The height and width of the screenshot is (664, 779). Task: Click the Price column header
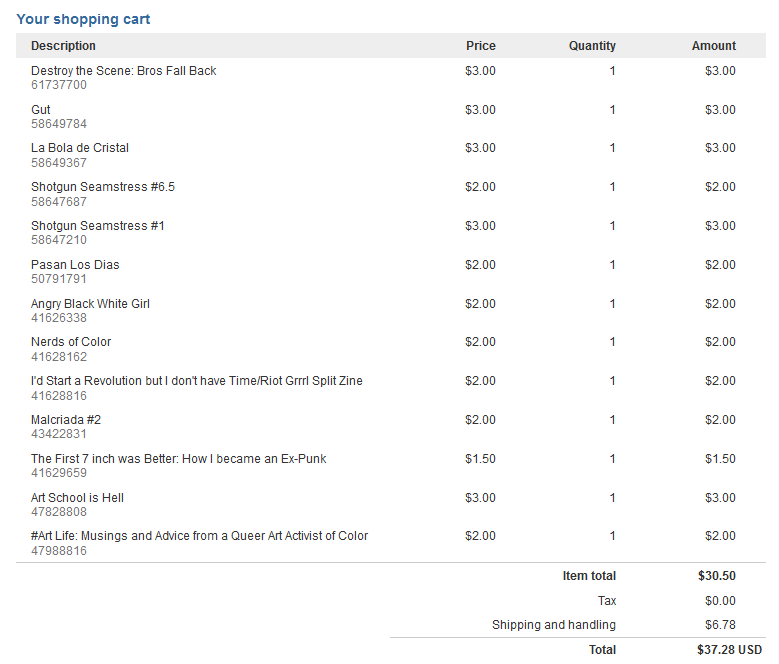point(480,46)
